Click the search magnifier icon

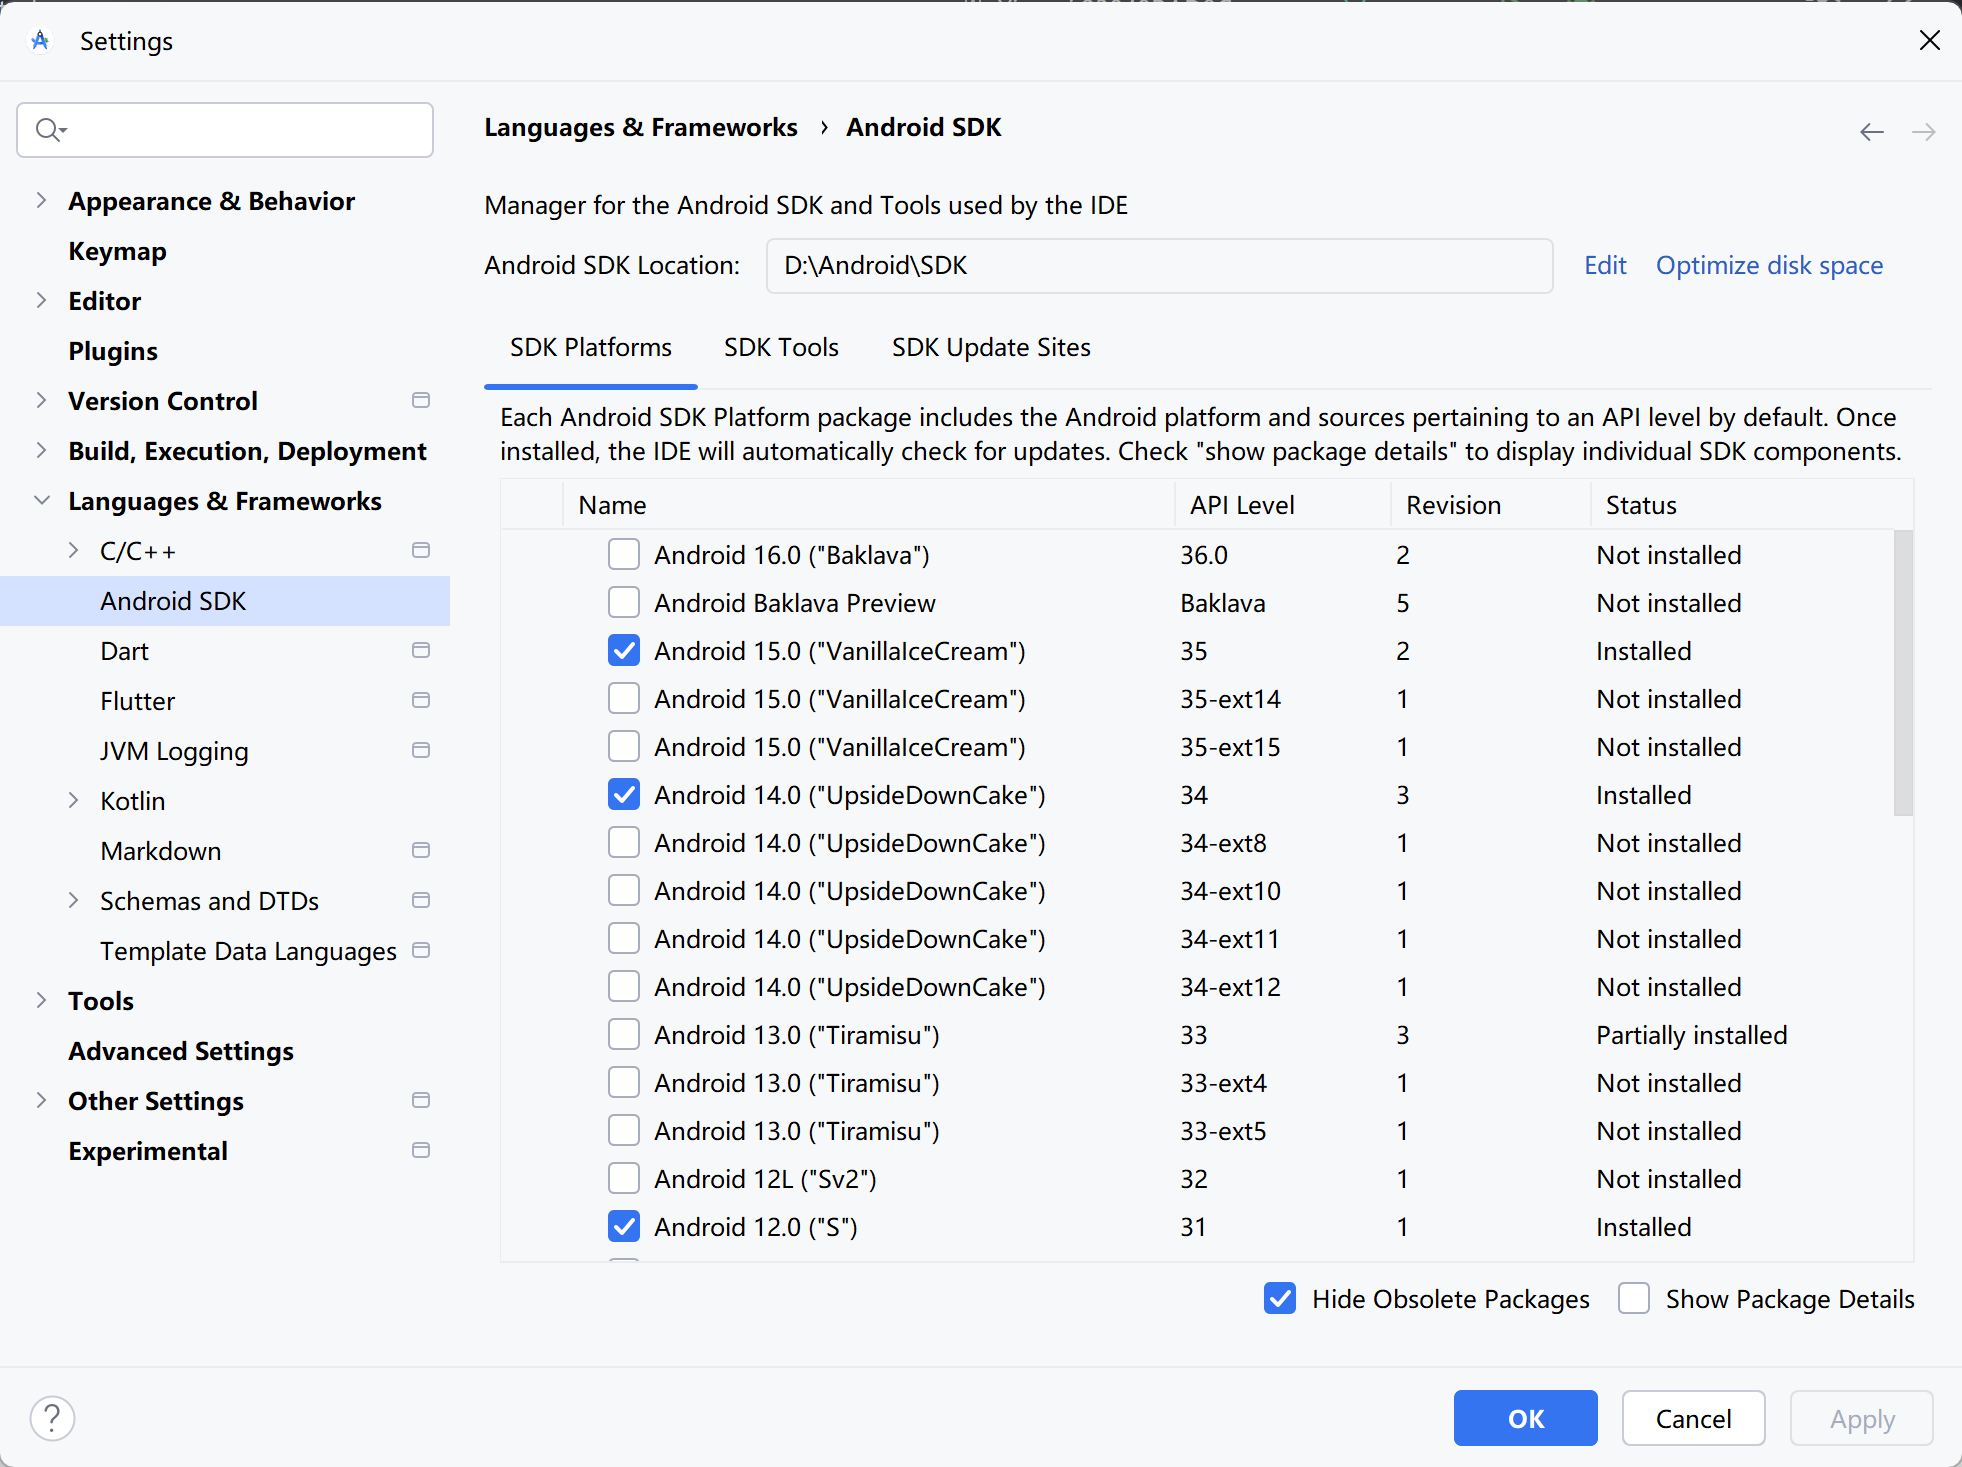click(49, 130)
